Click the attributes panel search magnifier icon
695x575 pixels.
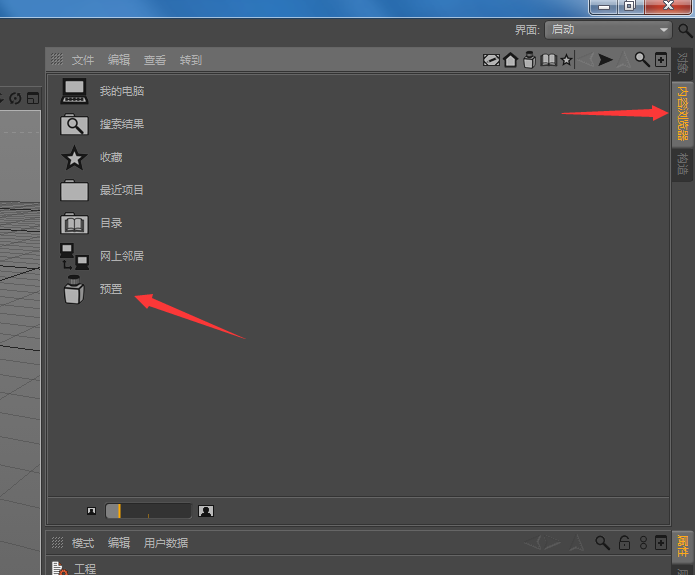[602, 543]
